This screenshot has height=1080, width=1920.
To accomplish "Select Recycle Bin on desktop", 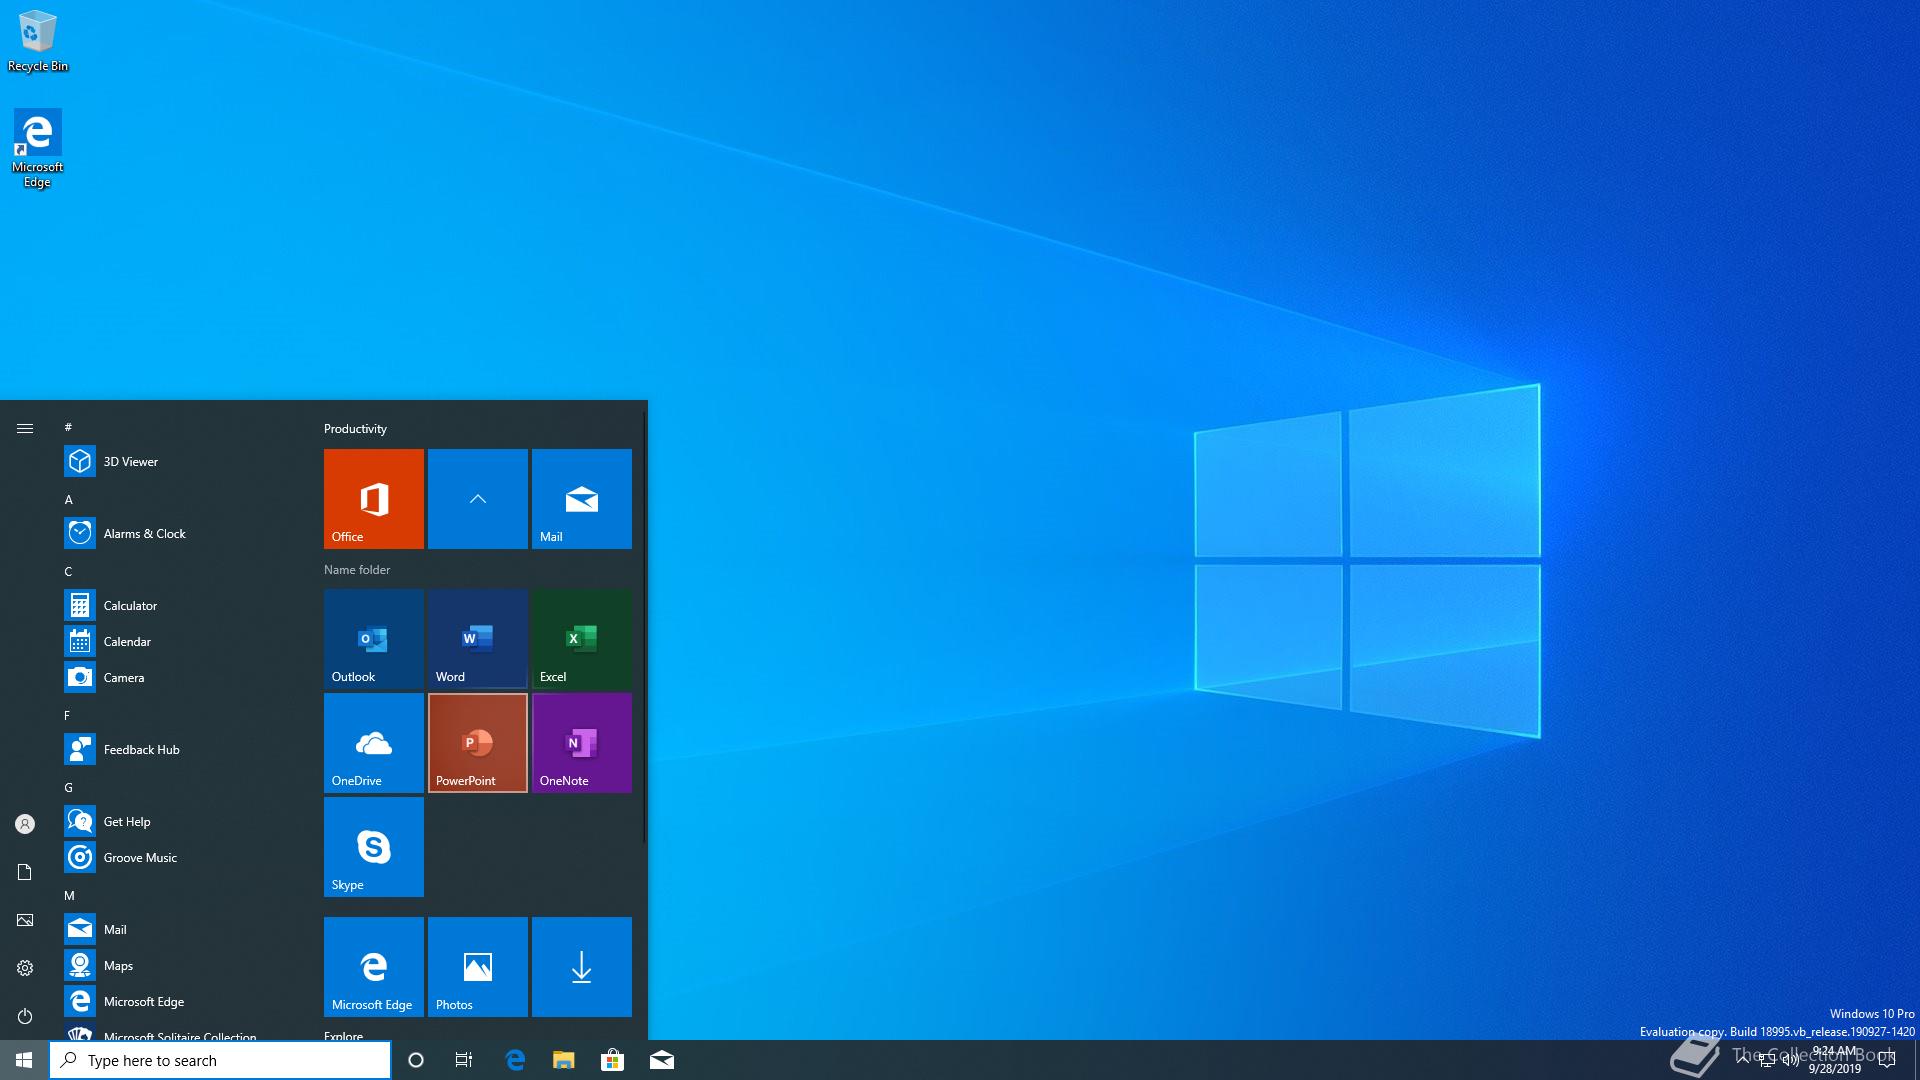I will (x=38, y=41).
